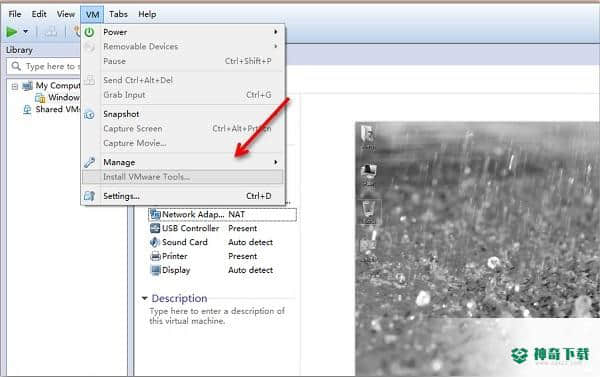Click the green Power On play button
600x377 pixels.
pos(12,32)
